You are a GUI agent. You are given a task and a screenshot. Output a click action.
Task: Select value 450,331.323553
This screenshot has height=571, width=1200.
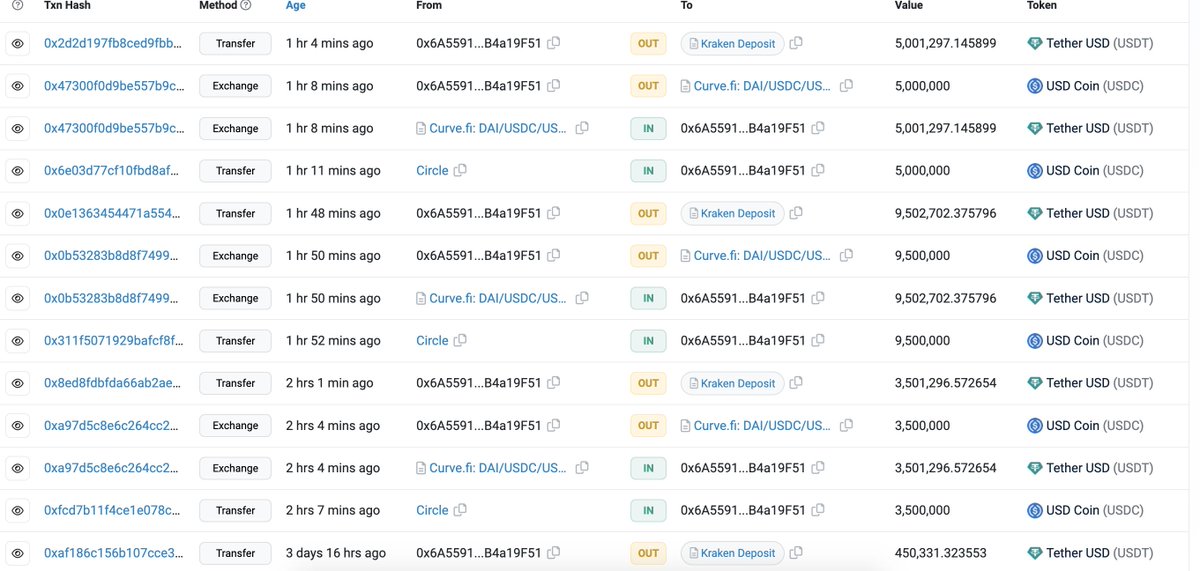click(x=940, y=553)
